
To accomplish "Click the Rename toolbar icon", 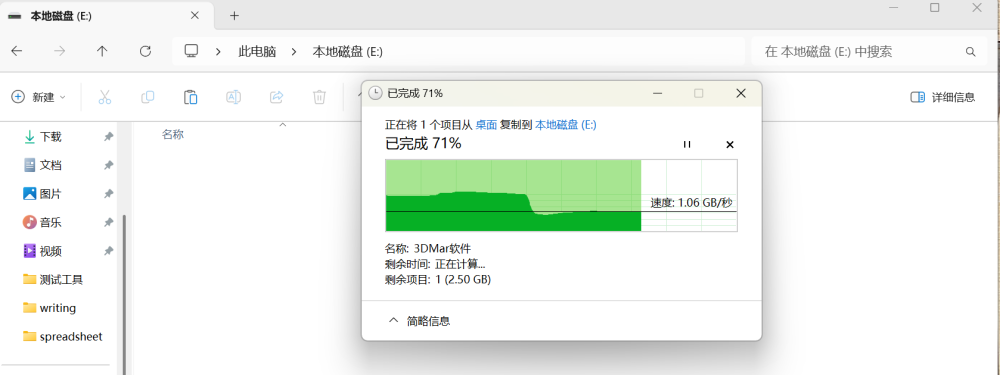I will [x=233, y=97].
